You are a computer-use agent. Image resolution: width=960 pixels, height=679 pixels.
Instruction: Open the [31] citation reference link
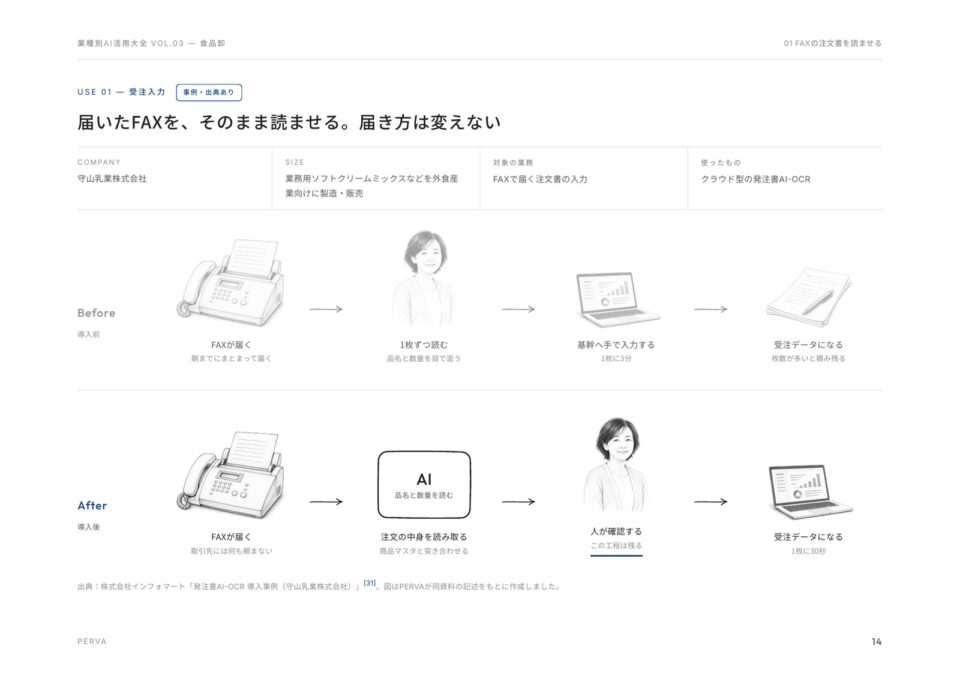click(x=370, y=583)
